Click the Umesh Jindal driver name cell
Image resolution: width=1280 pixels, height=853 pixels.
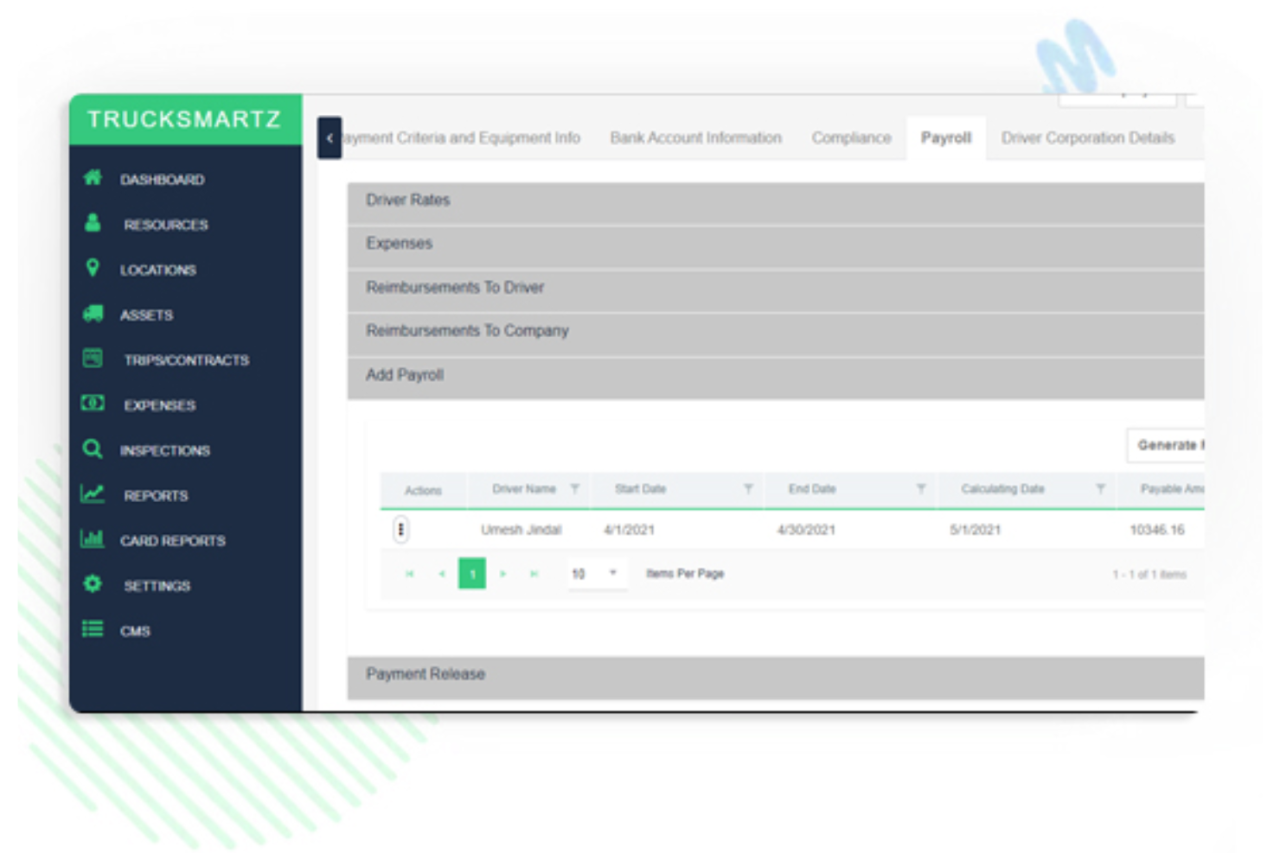pyautogui.click(x=521, y=530)
